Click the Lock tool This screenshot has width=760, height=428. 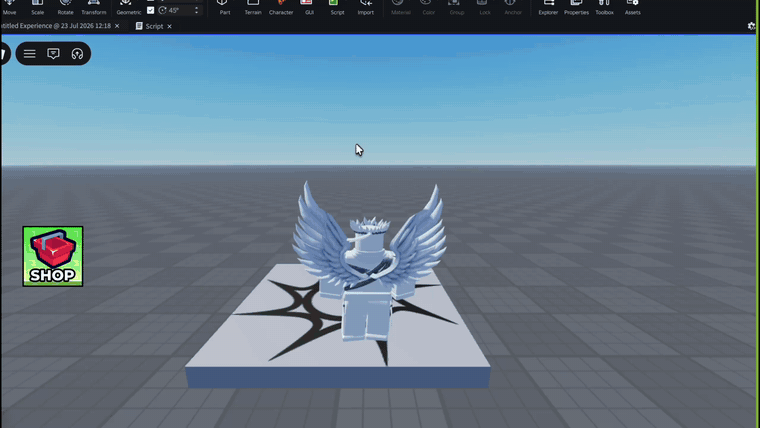pos(485,8)
